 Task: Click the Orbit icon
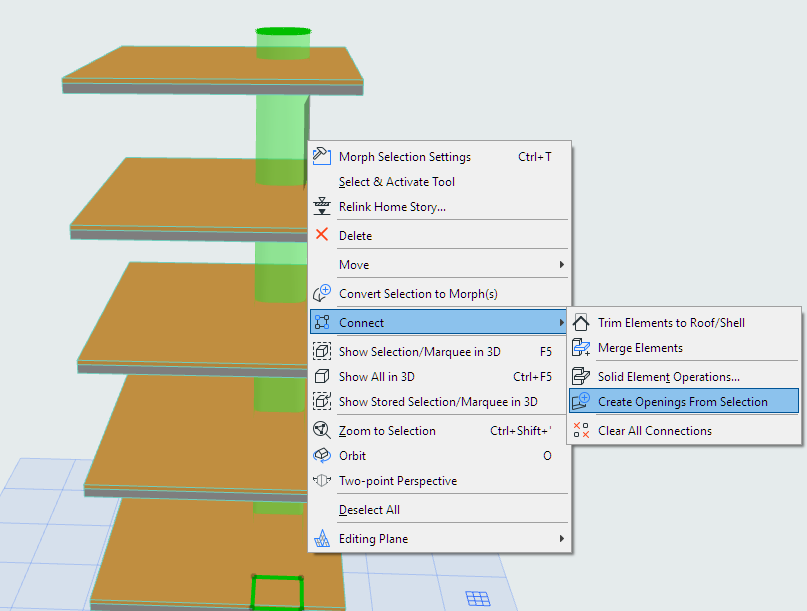point(322,455)
